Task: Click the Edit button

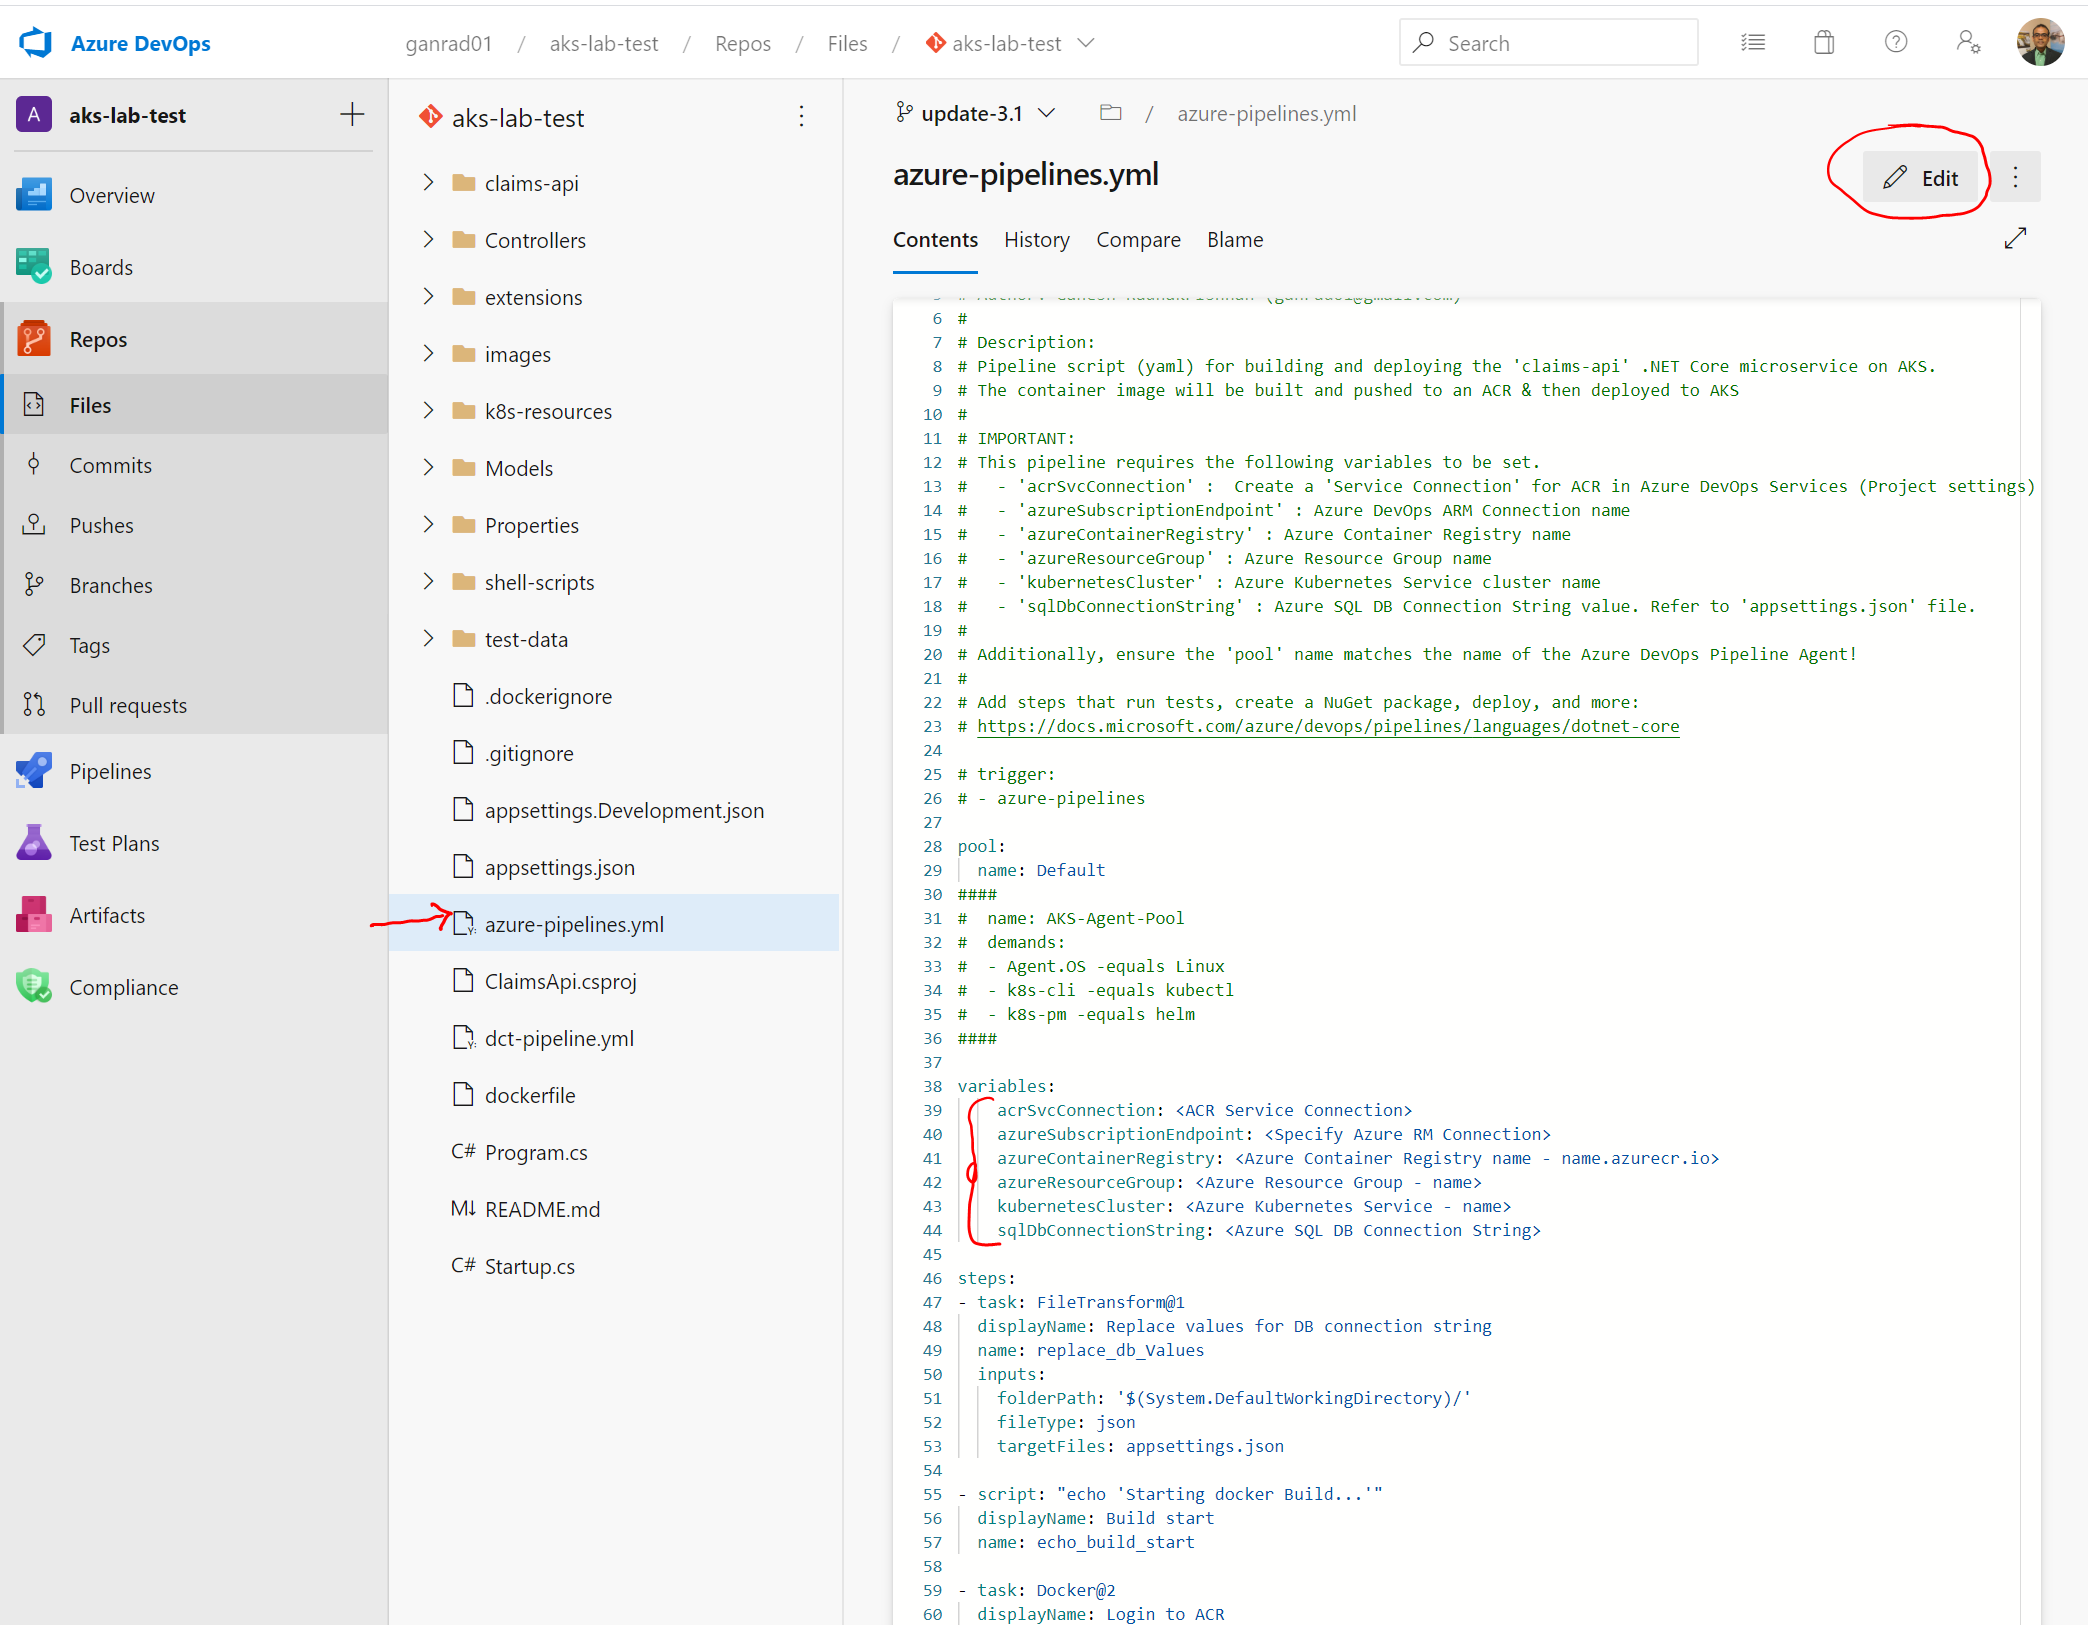Action: [1920, 178]
